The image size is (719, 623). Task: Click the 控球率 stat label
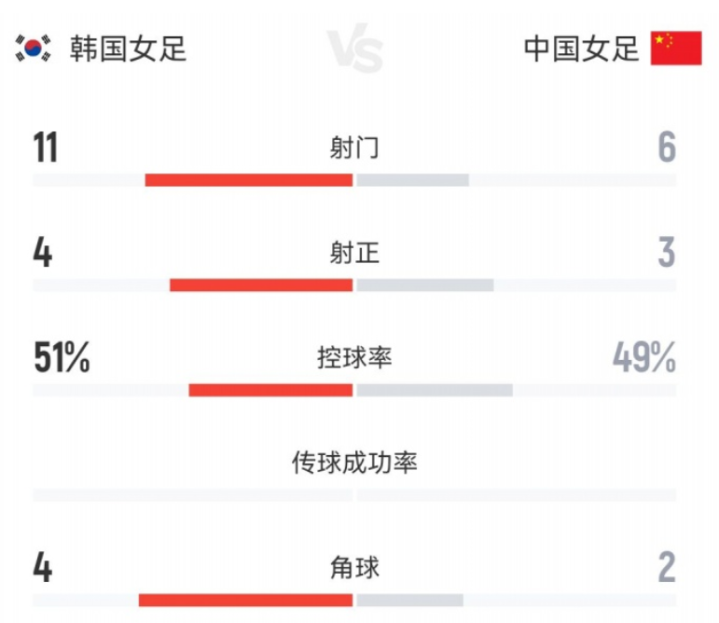pos(354,358)
